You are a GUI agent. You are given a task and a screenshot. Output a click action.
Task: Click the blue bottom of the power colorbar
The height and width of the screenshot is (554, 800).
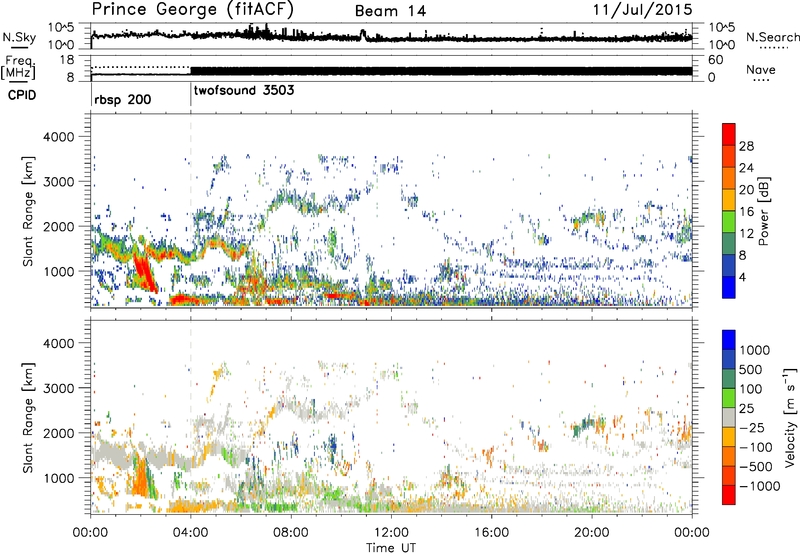click(729, 287)
